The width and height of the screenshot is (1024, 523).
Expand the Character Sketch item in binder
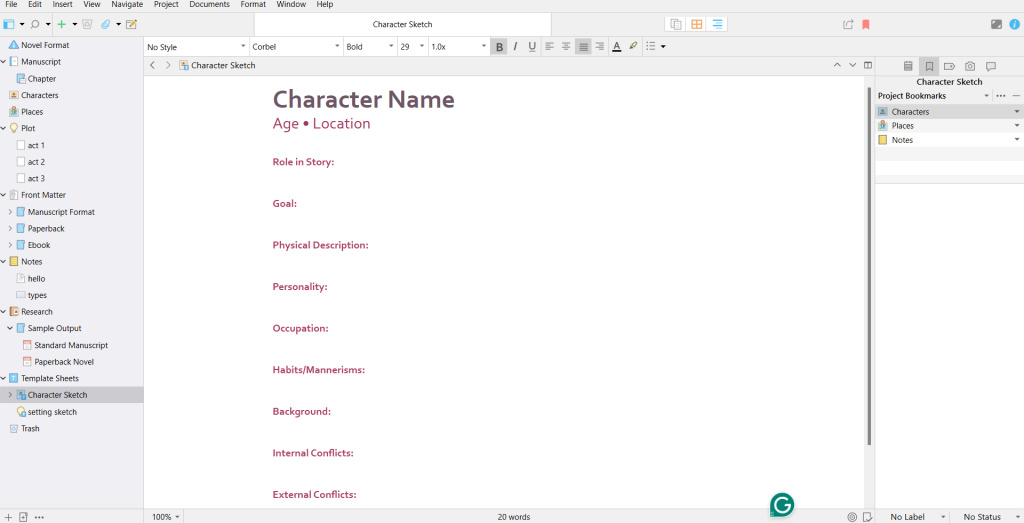pyautogui.click(x=10, y=395)
